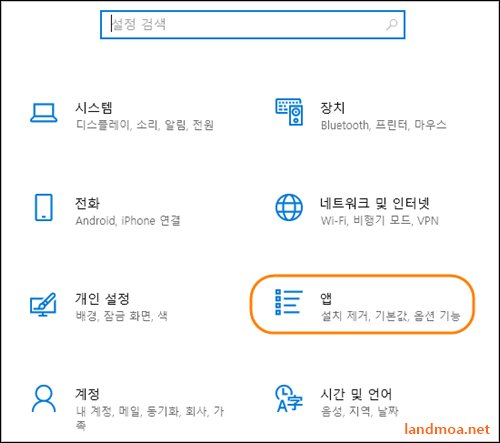Click the globe icon for network settings
Screen dimensions: 500x443
pos(289,207)
